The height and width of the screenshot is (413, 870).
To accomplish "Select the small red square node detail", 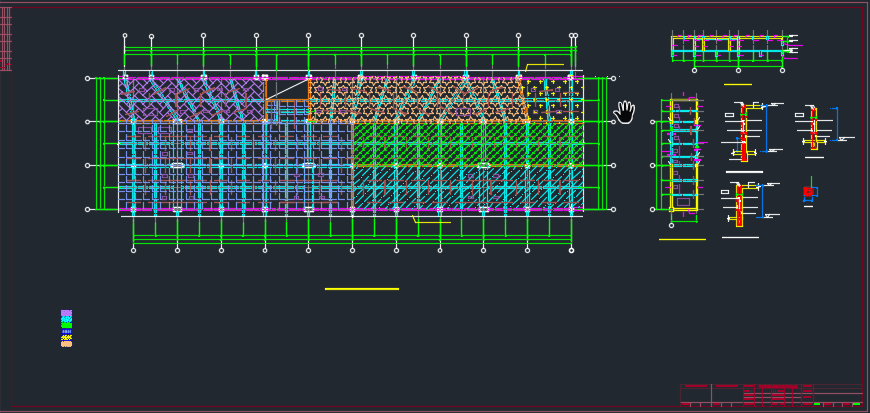I will (809, 192).
